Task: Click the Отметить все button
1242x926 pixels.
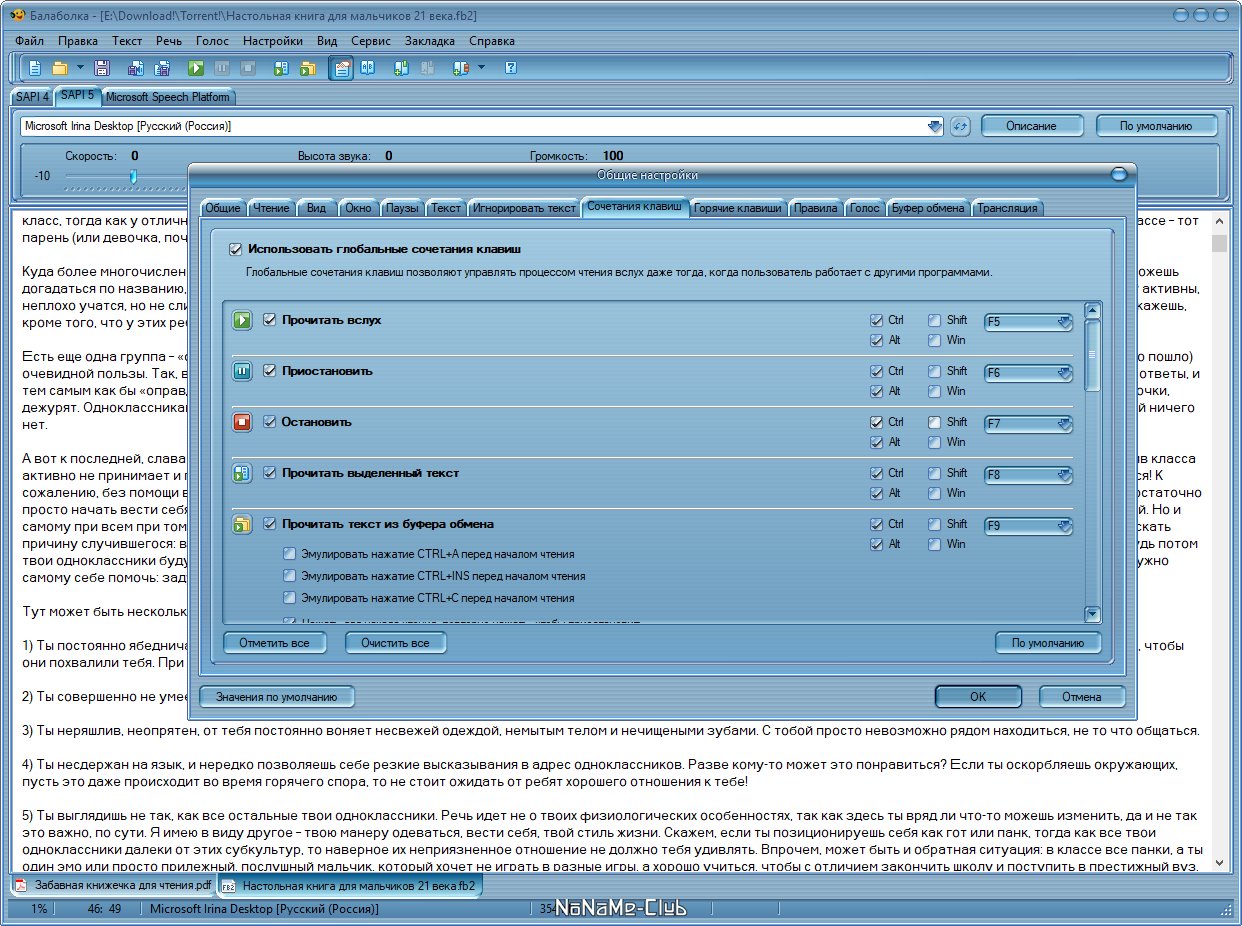Action: click(x=275, y=643)
